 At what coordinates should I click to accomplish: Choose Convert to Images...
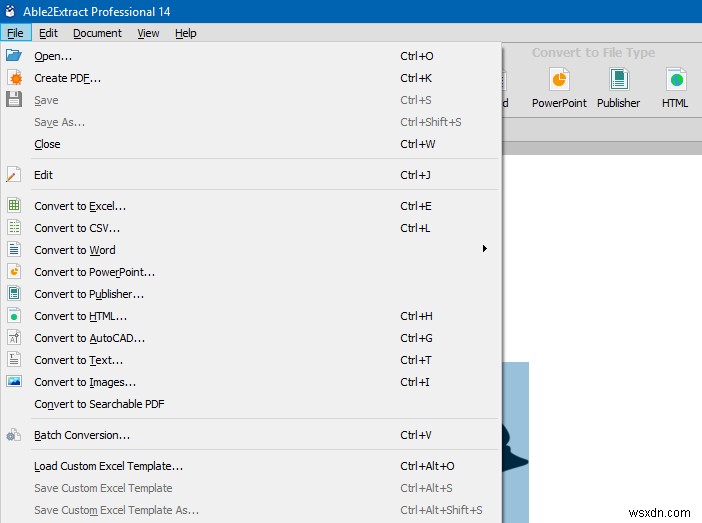[x=251, y=382]
